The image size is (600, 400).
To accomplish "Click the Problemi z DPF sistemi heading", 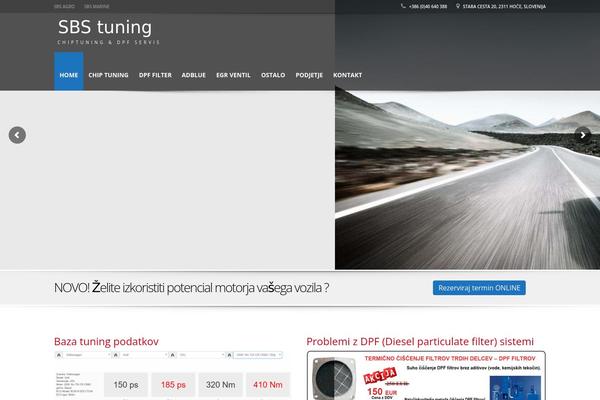I will (x=420, y=341).
